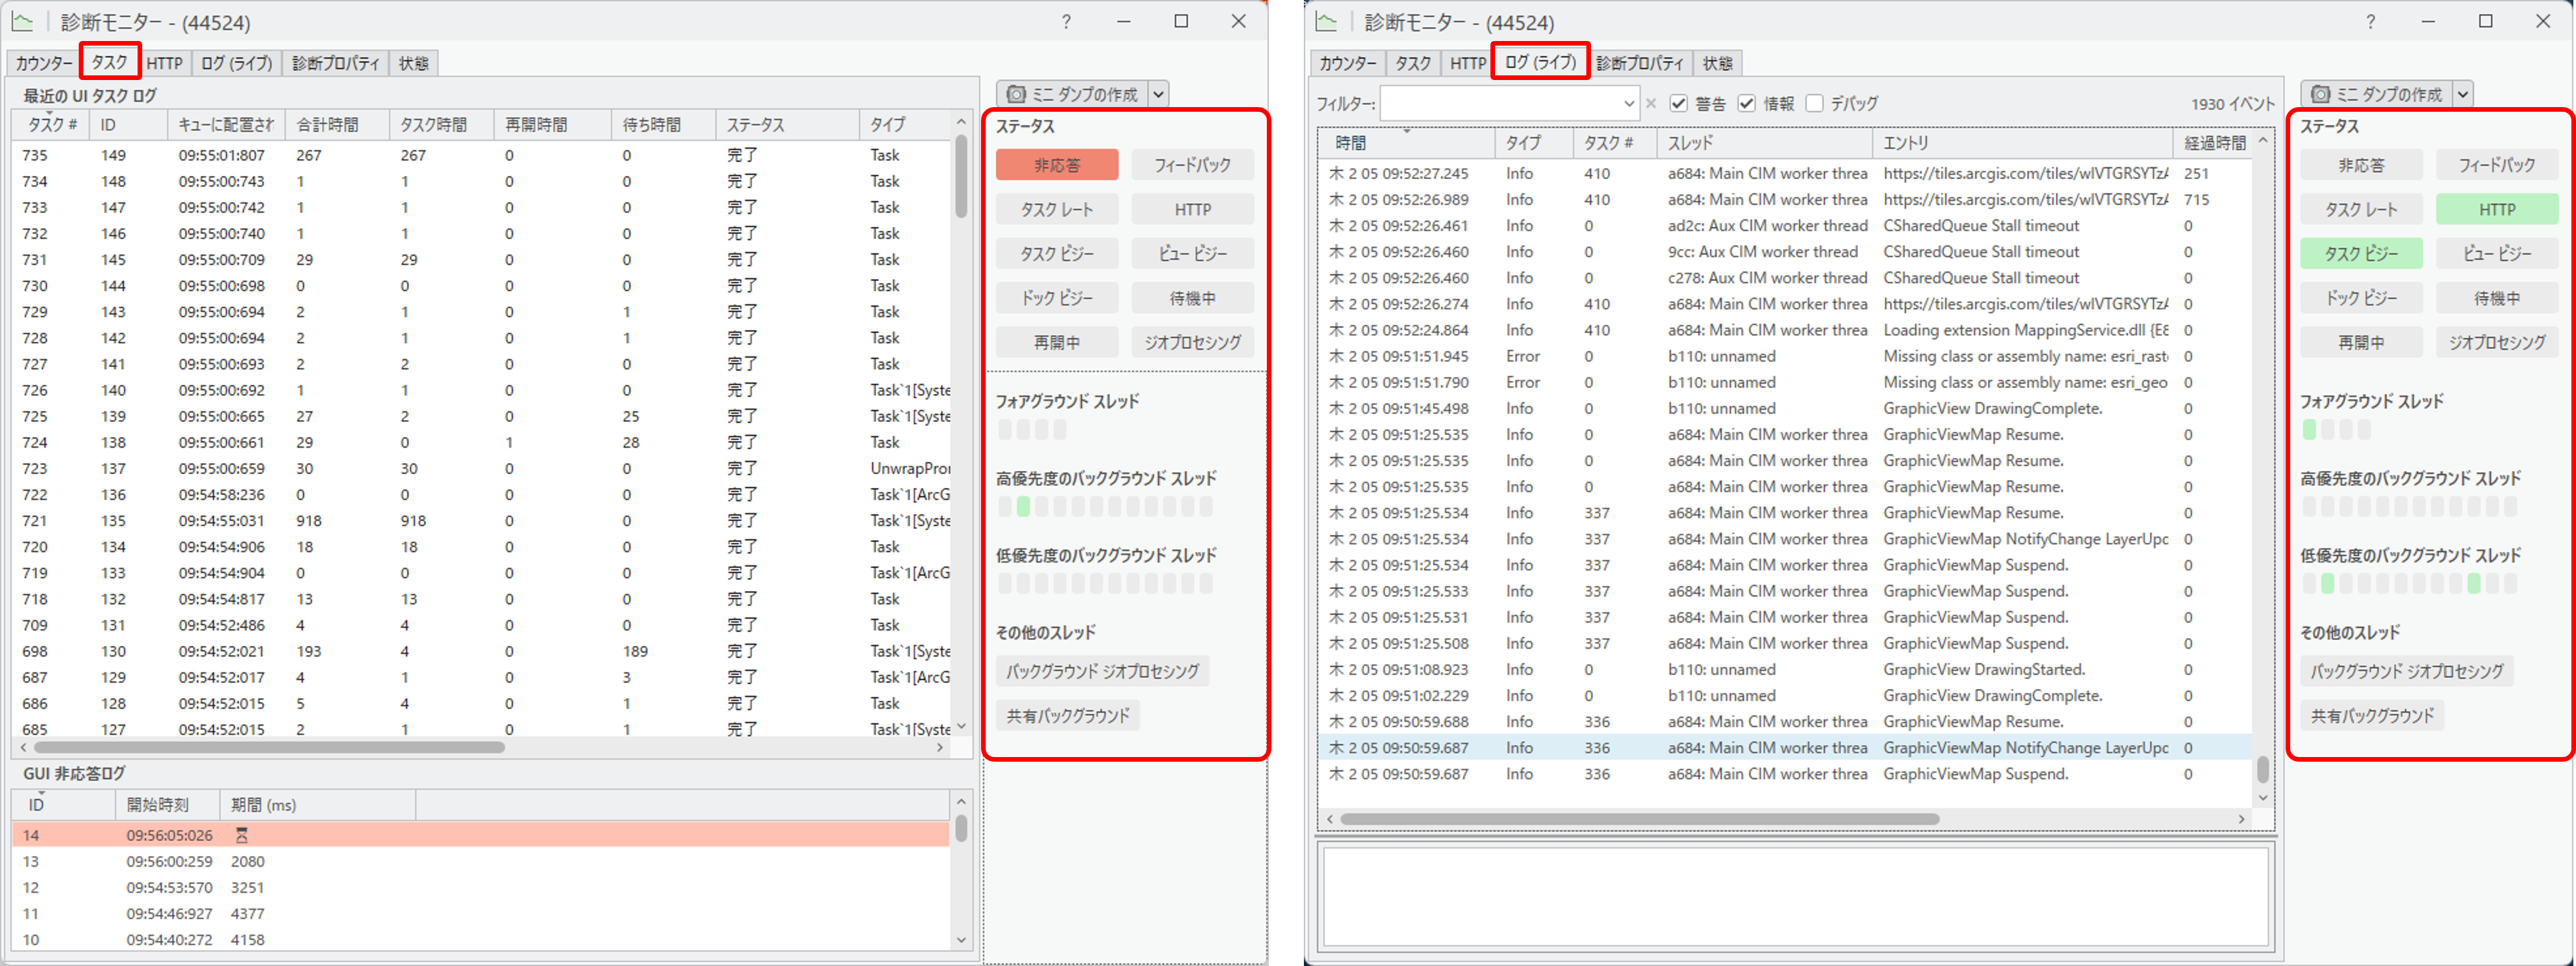Click the chart app icon in left title bar
The width and height of the screenshot is (2576, 966).
[x=22, y=21]
